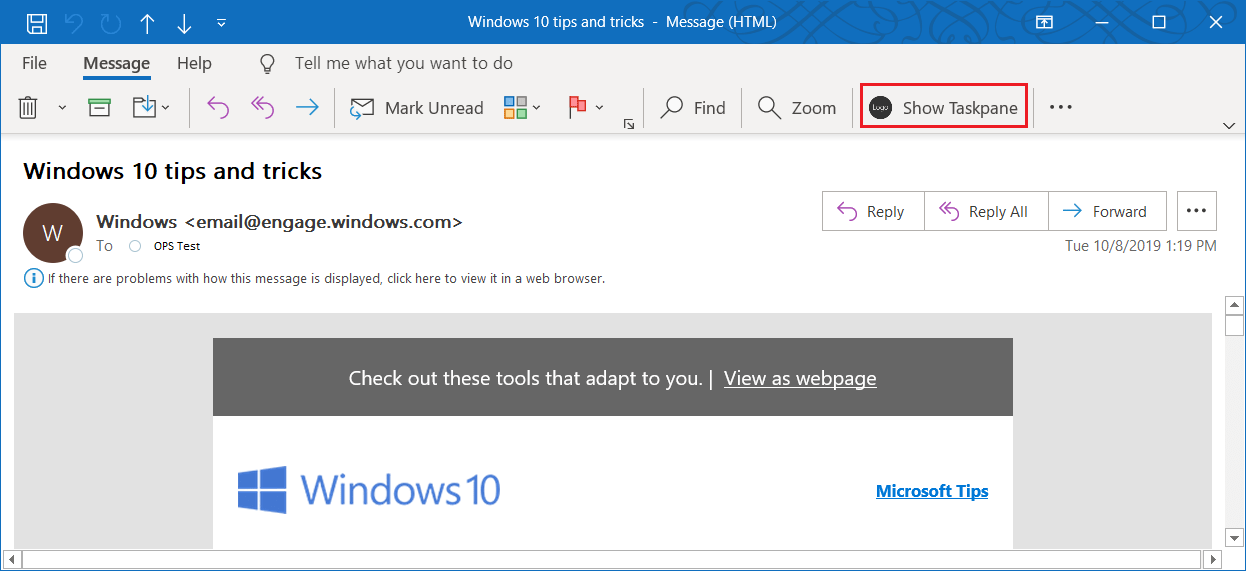Viewport: 1246px width, 571px height.
Task: Click the ribbon Reply All double-arrow icon
Action: [262, 107]
